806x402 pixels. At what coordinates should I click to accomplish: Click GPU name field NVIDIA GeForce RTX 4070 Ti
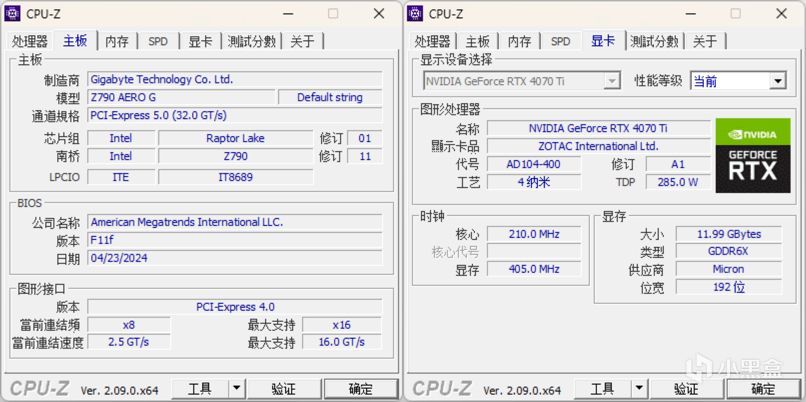(x=599, y=128)
